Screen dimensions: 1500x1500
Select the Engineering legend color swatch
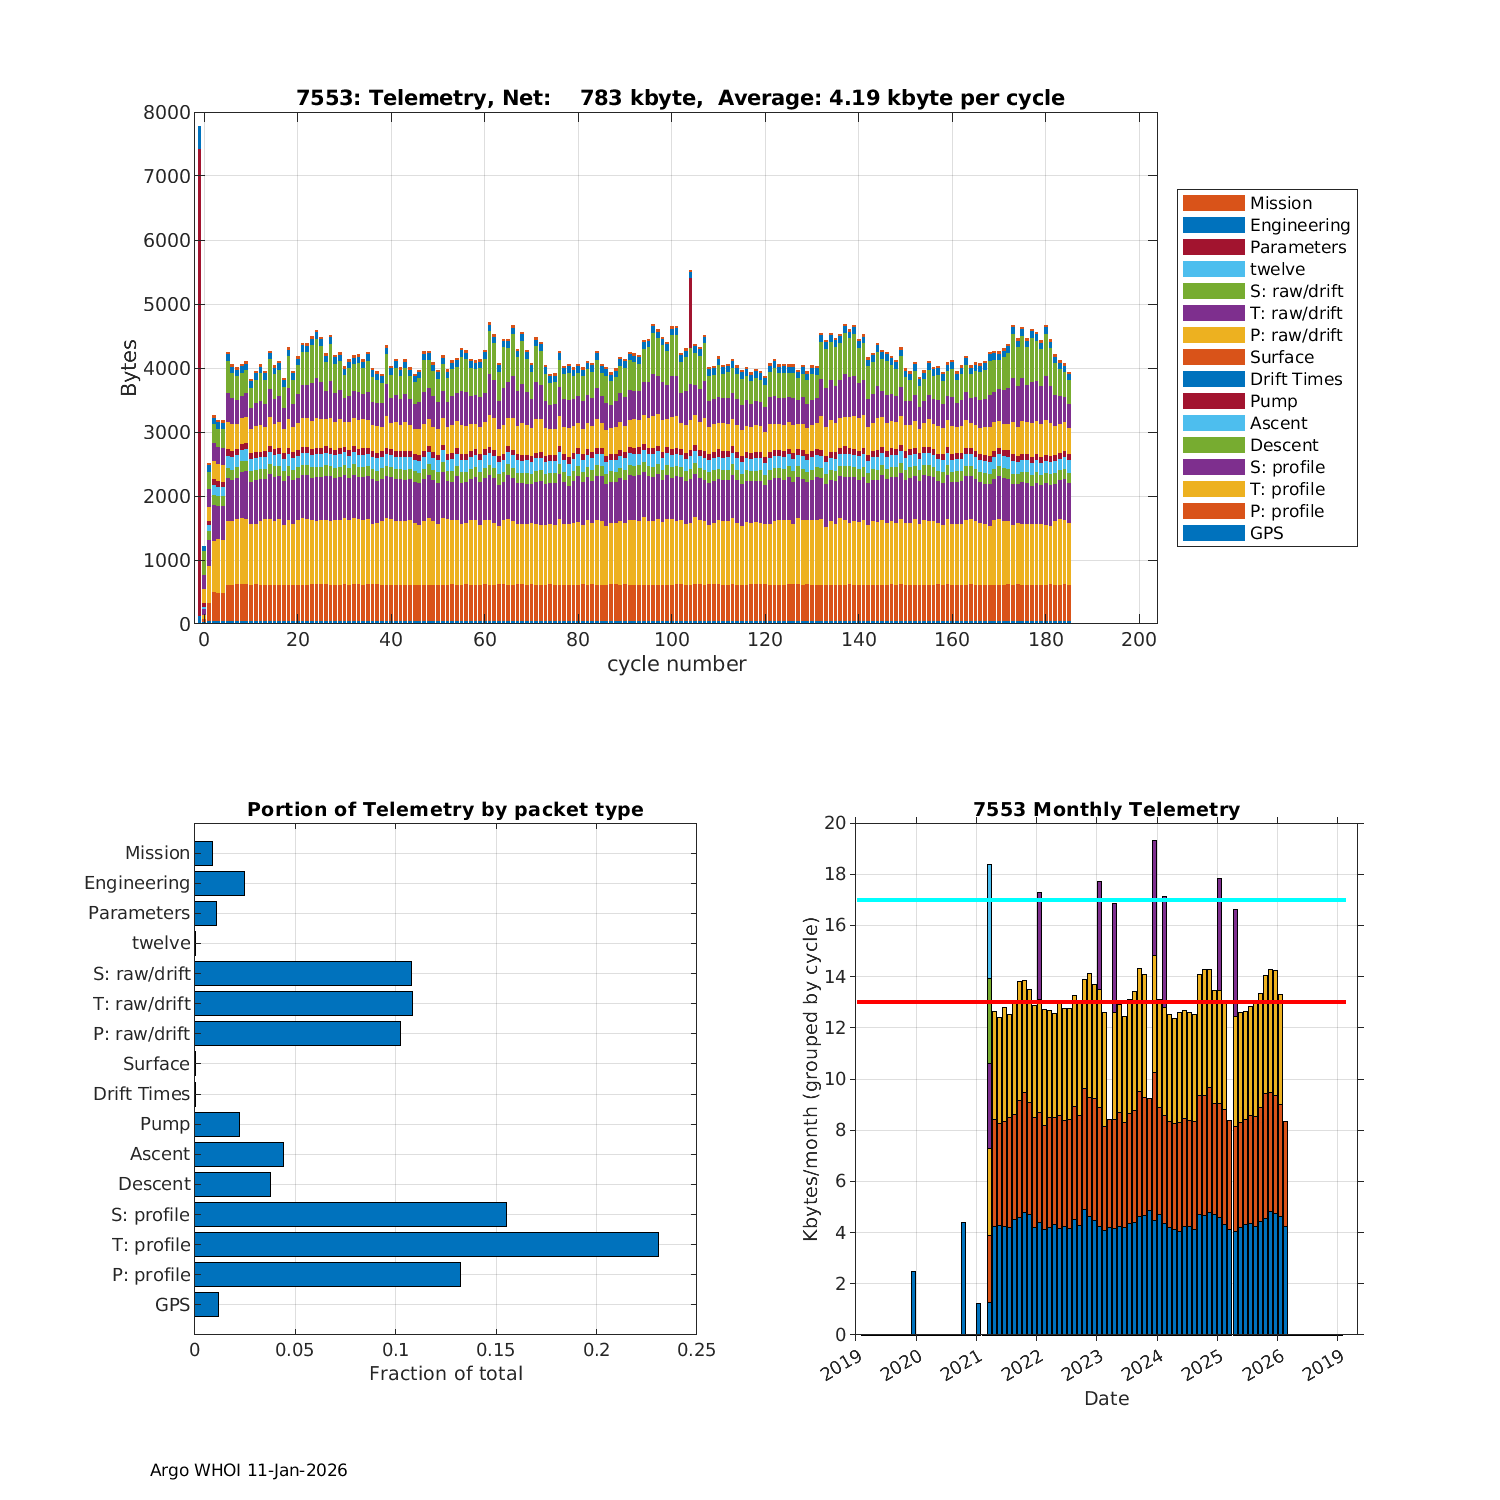click(x=1213, y=225)
